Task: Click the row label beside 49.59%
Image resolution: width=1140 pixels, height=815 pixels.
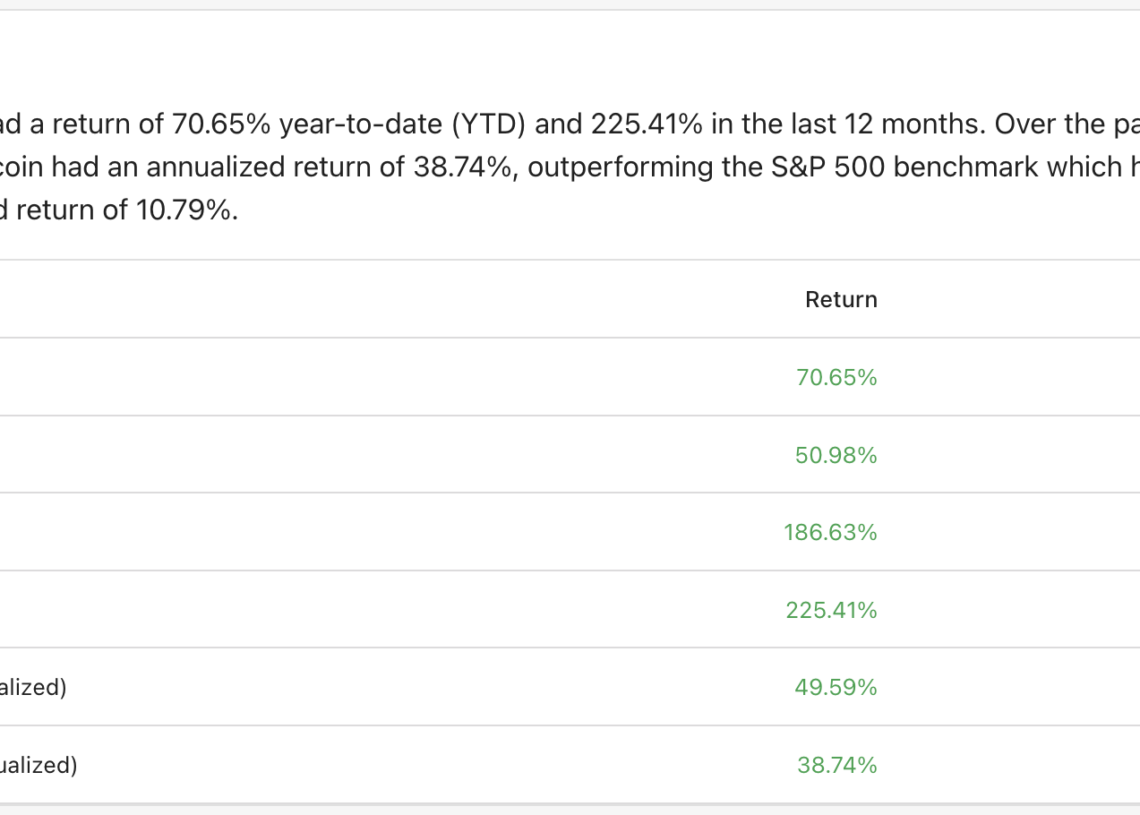Action: coord(33,688)
